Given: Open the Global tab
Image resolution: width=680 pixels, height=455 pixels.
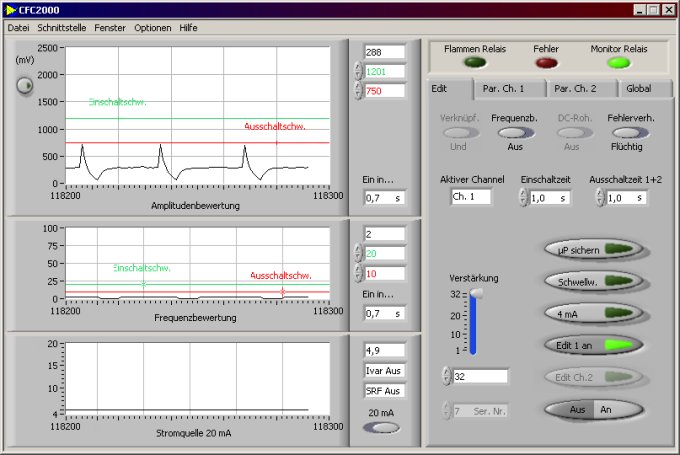Looking at the screenshot, I should (x=638, y=88).
